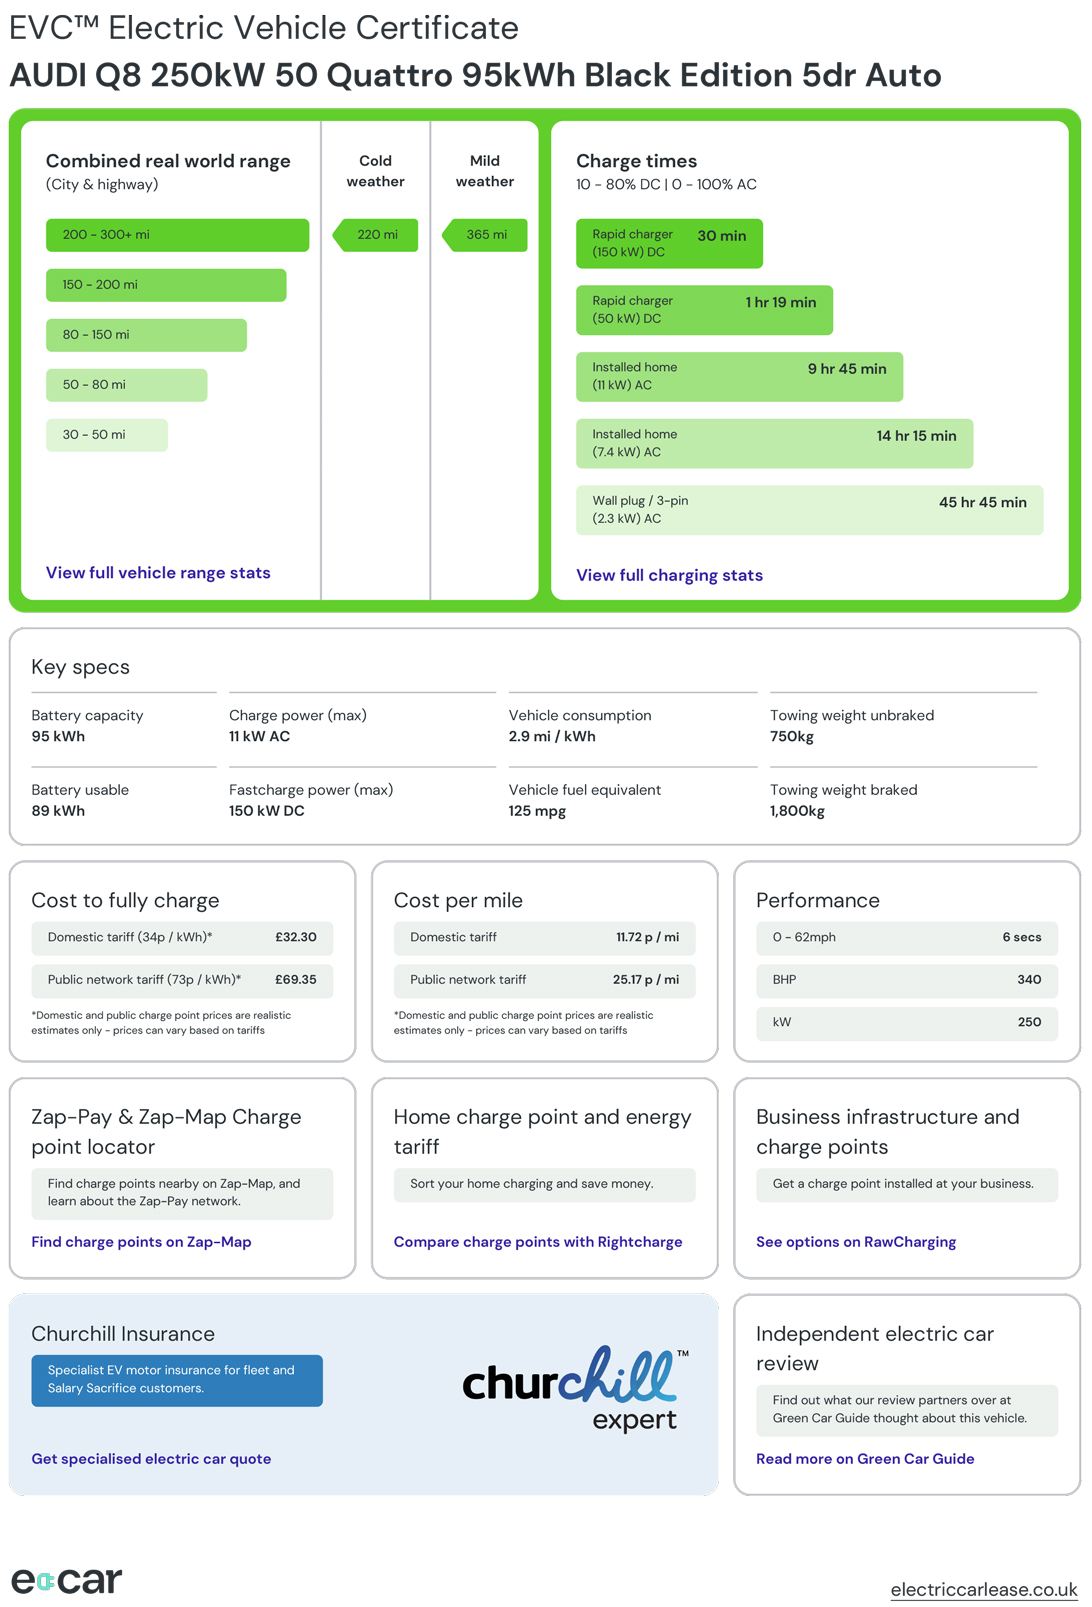
Task: Open View full charging stats link
Action: click(669, 575)
